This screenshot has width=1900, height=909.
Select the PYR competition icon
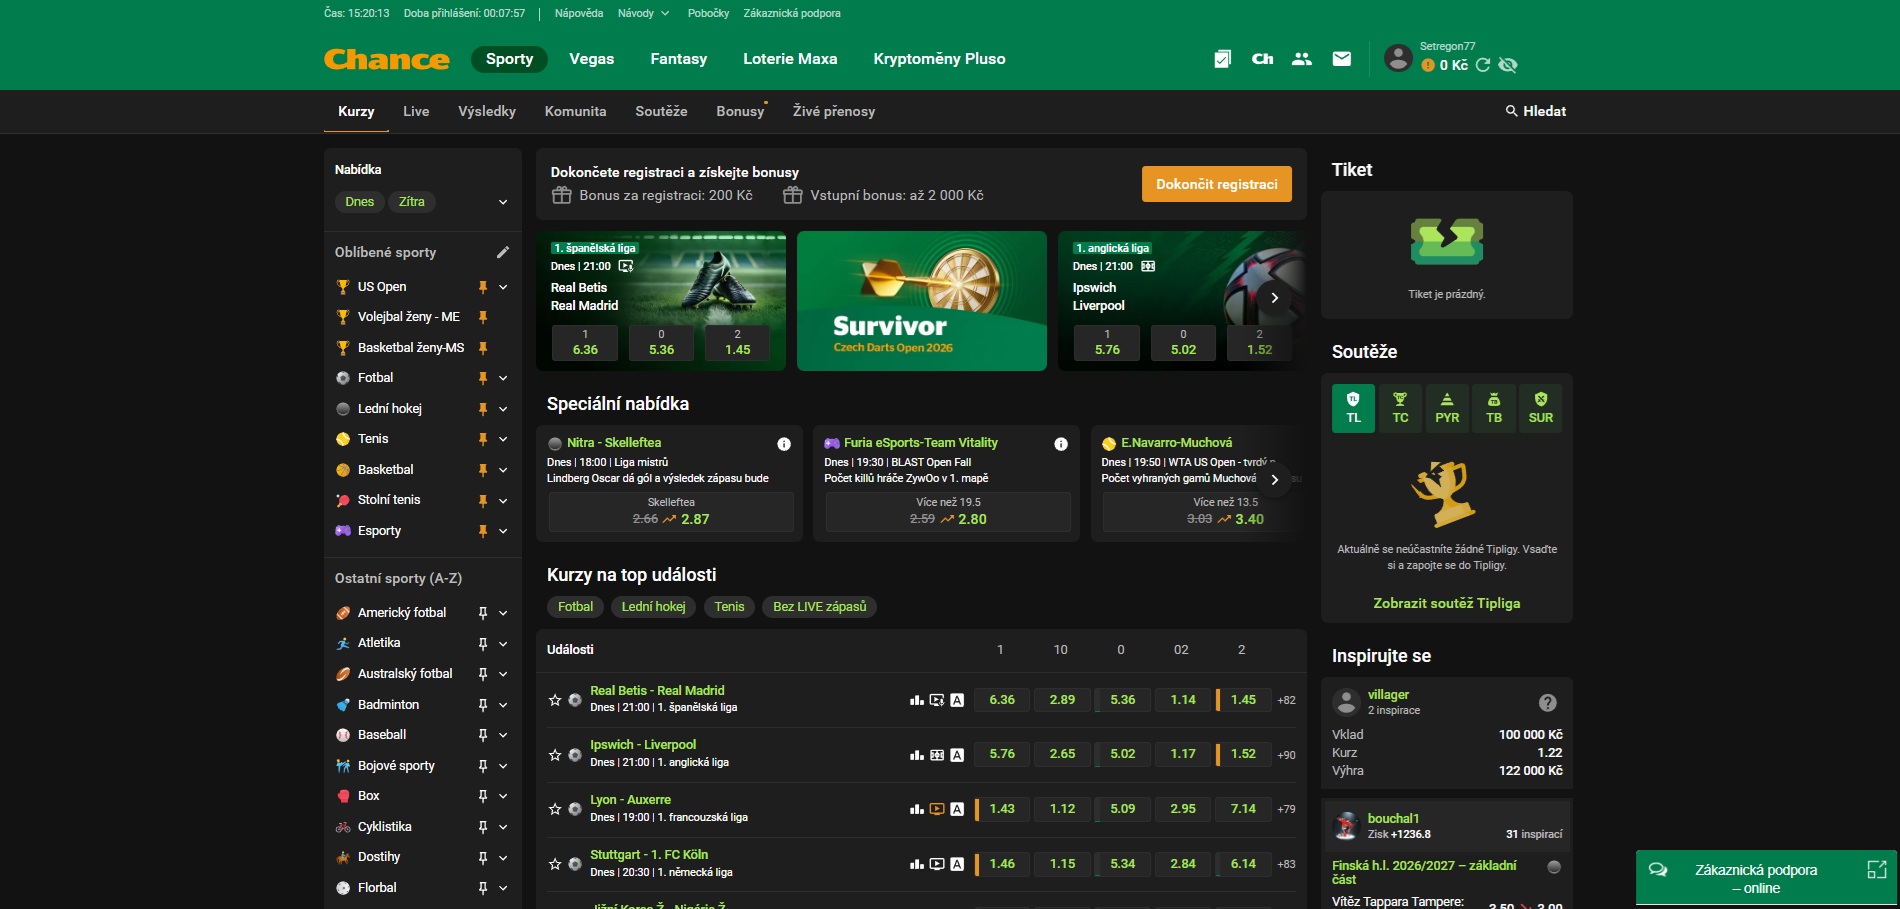[1447, 408]
